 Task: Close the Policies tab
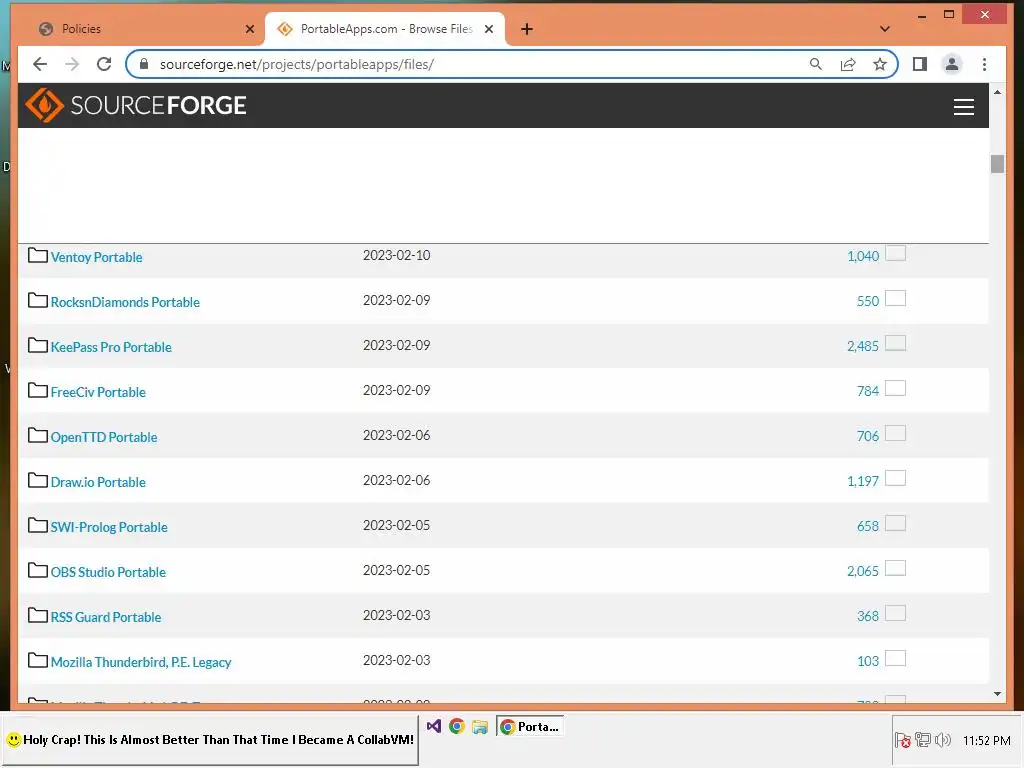tap(249, 29)
